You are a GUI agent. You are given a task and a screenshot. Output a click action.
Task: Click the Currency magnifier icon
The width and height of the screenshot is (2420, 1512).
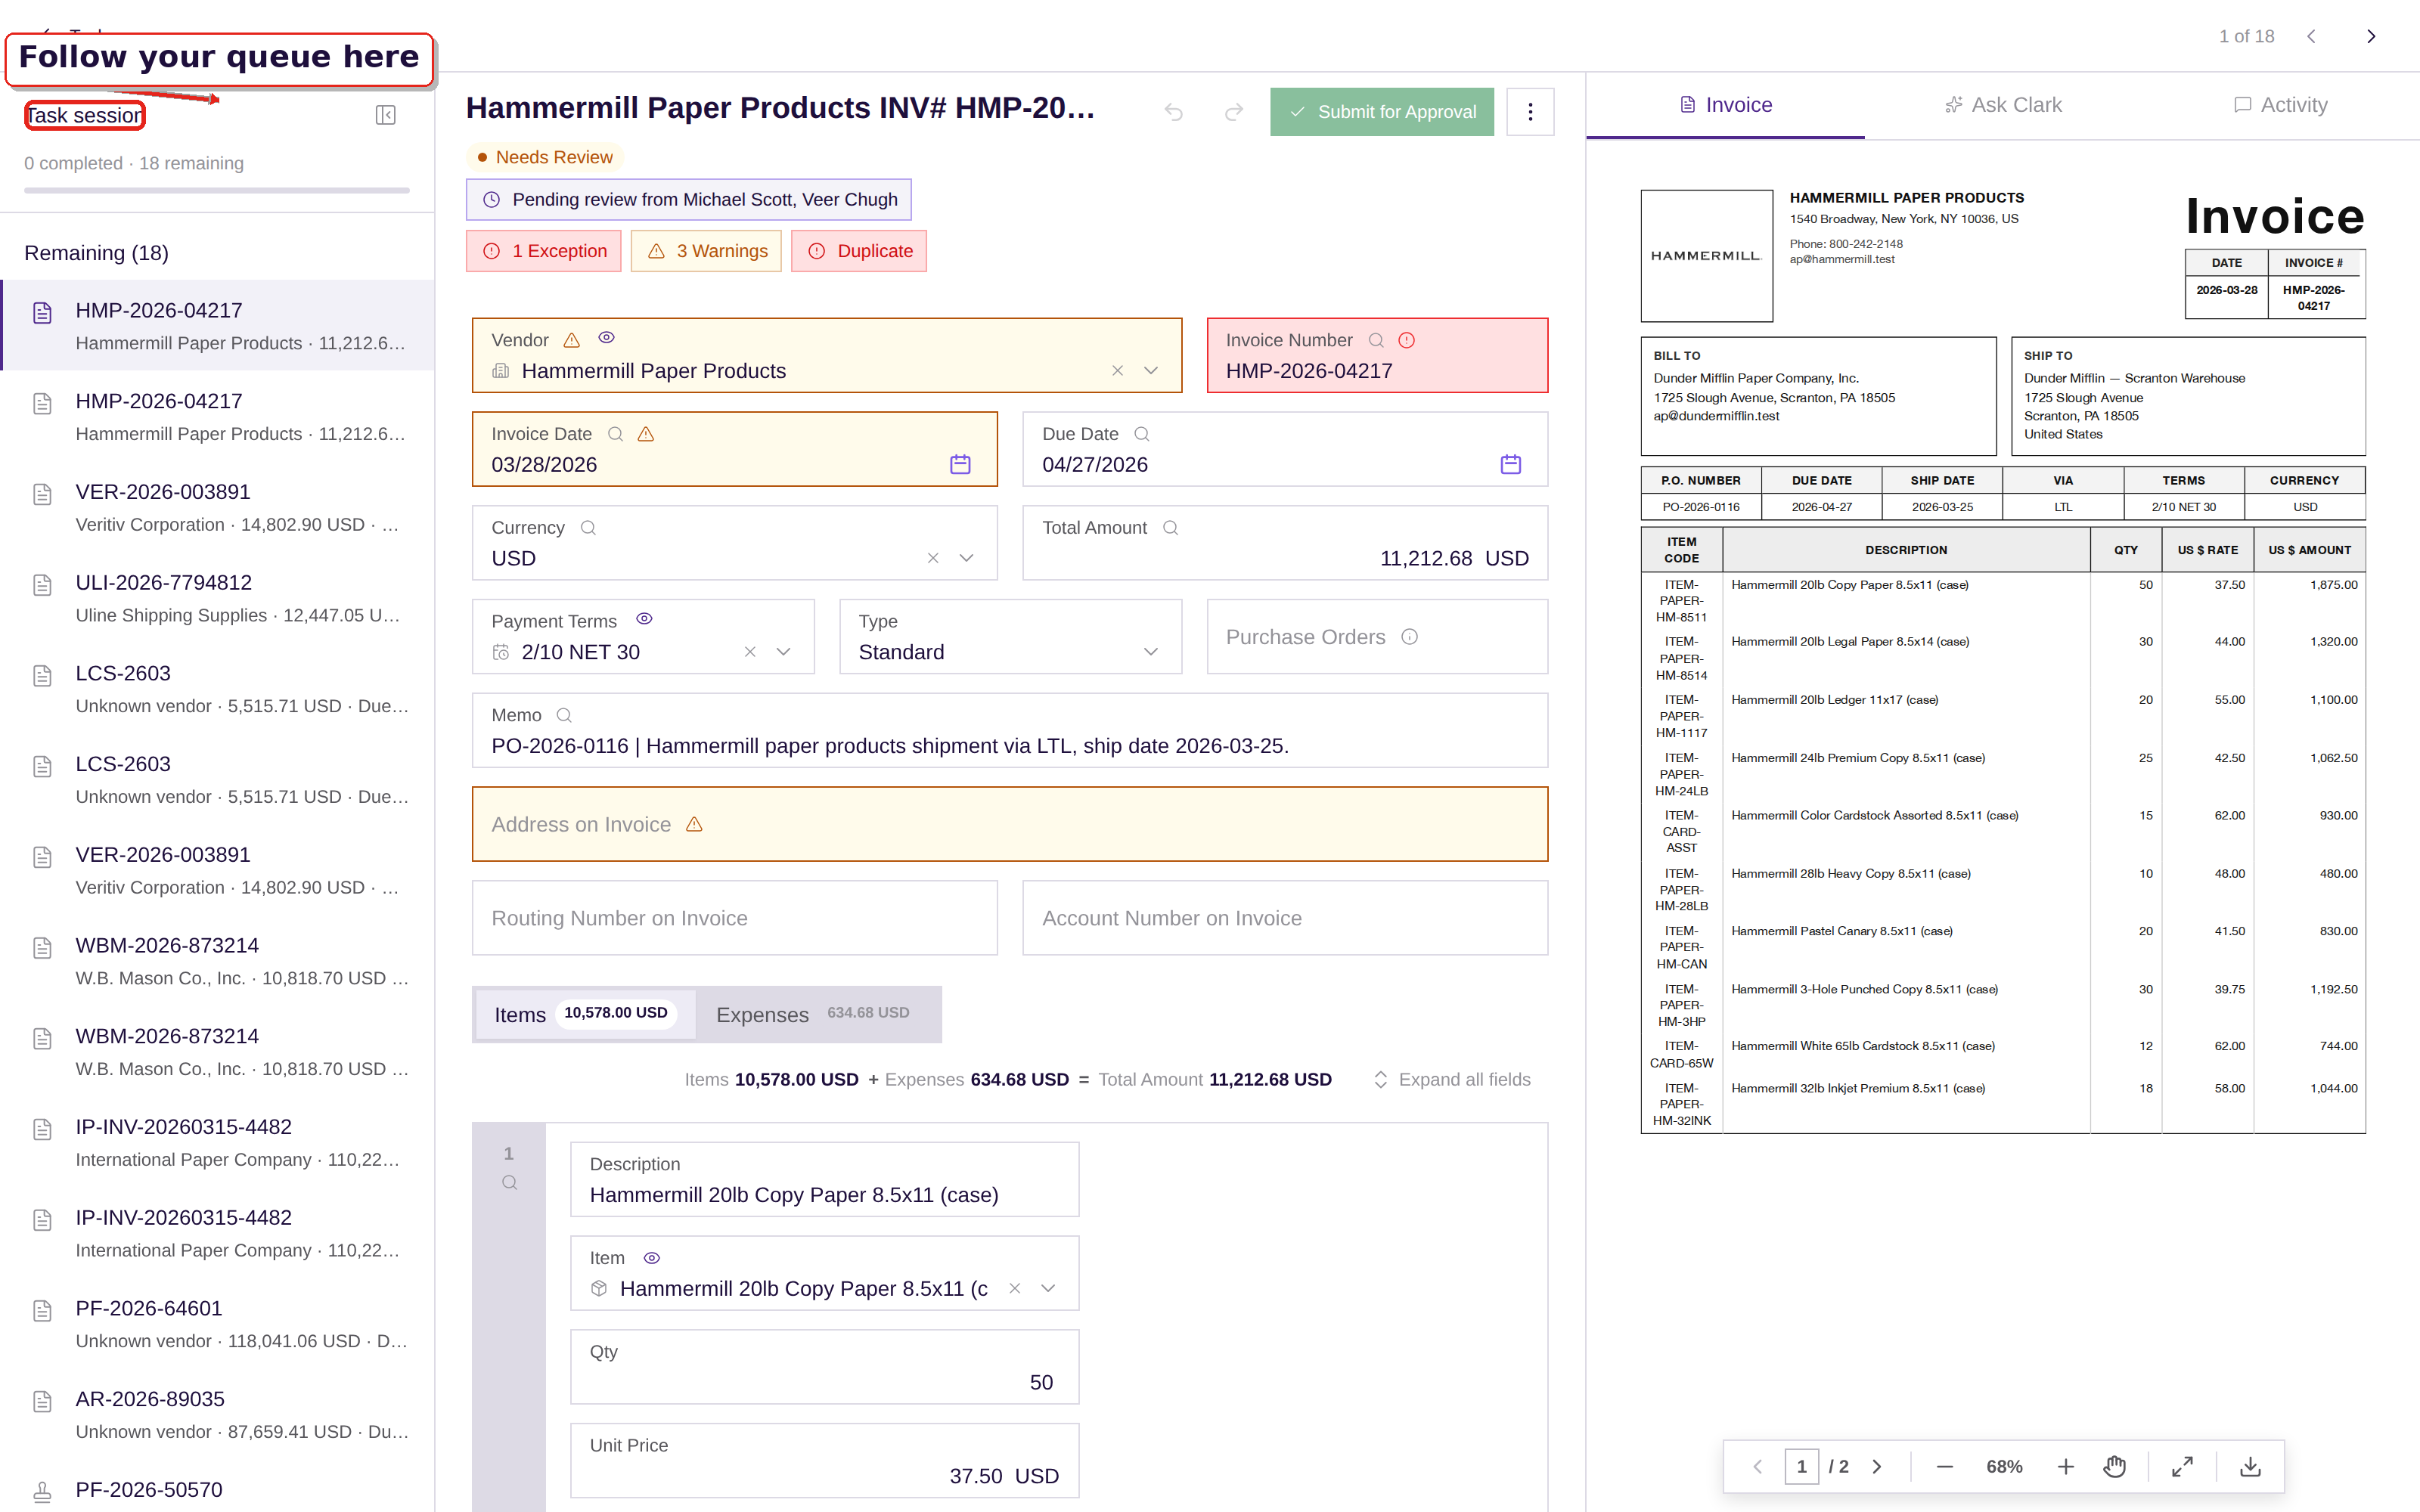point(588,528)
